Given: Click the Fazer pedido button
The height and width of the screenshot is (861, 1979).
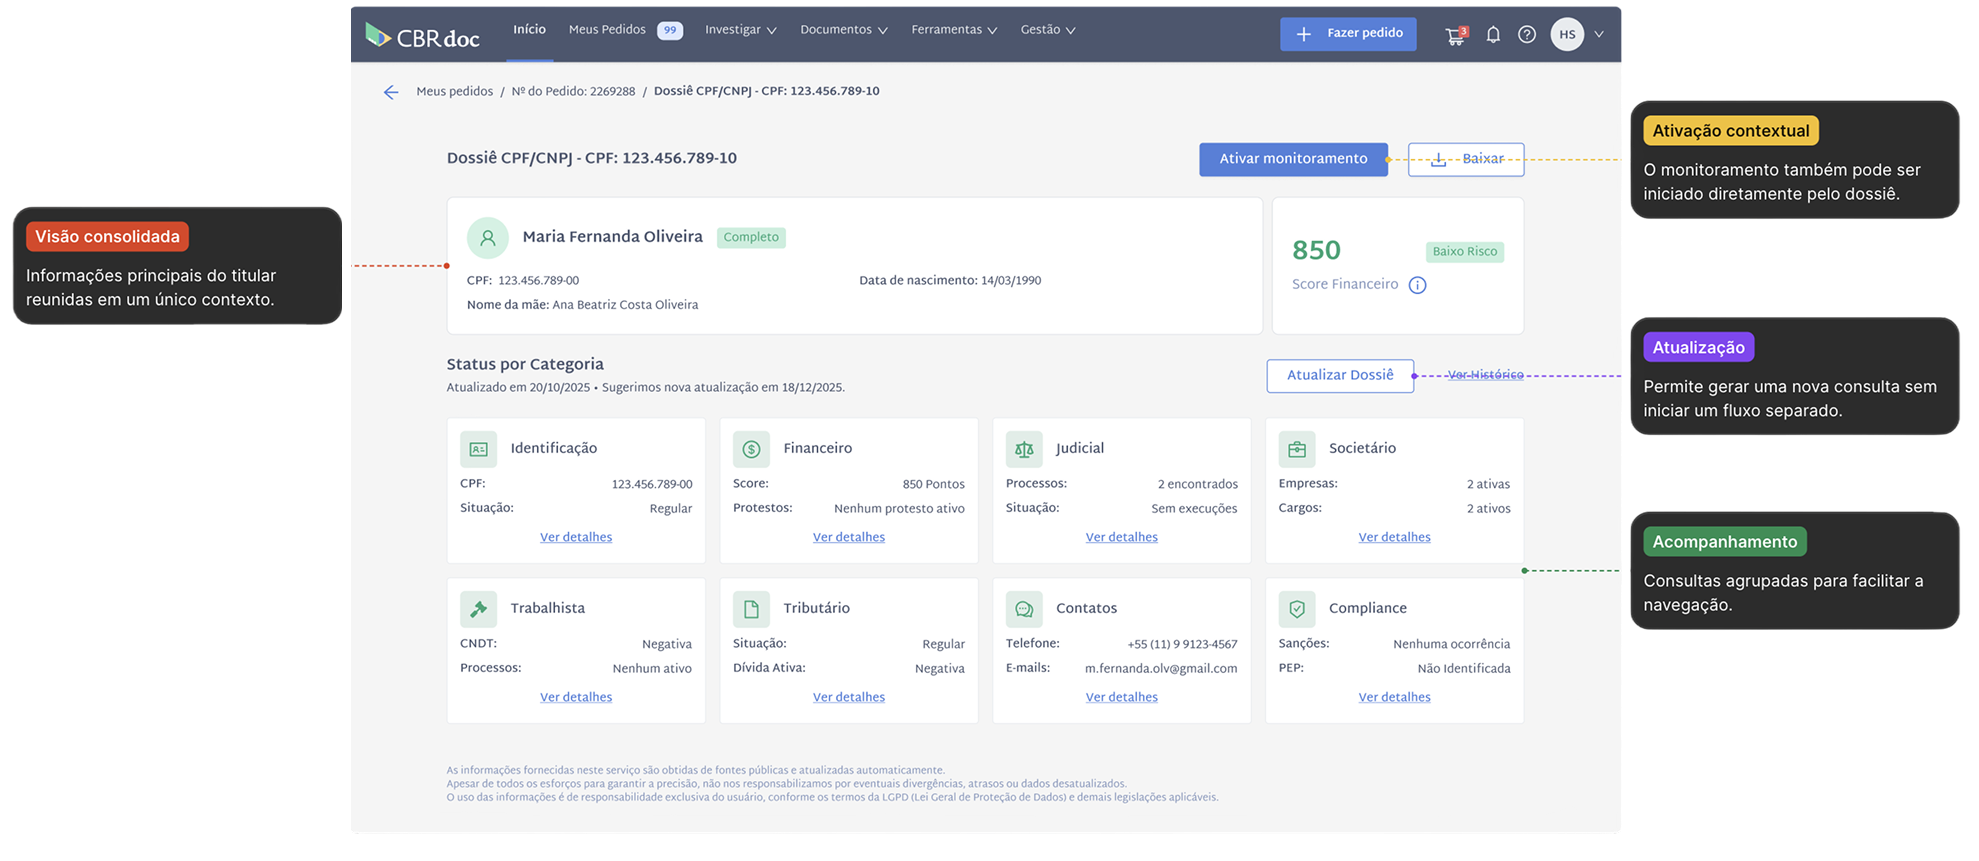Looking at the screenshot, I should (1348, 34).
